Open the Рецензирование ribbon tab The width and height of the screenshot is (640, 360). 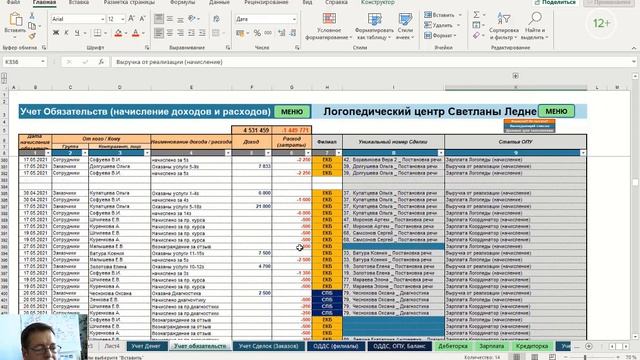click(266, 2)
